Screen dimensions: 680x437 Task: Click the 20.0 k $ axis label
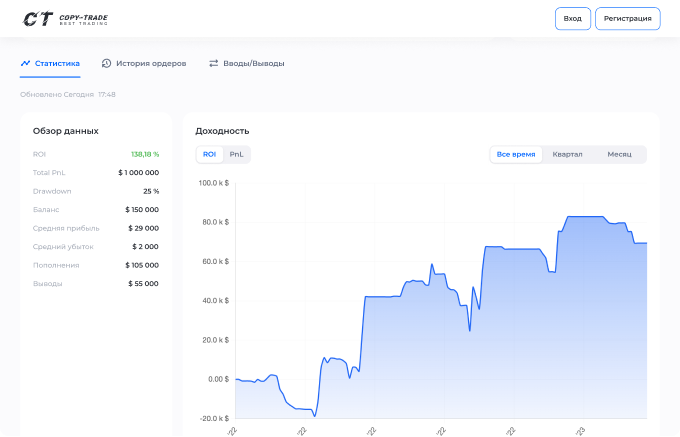216,340
